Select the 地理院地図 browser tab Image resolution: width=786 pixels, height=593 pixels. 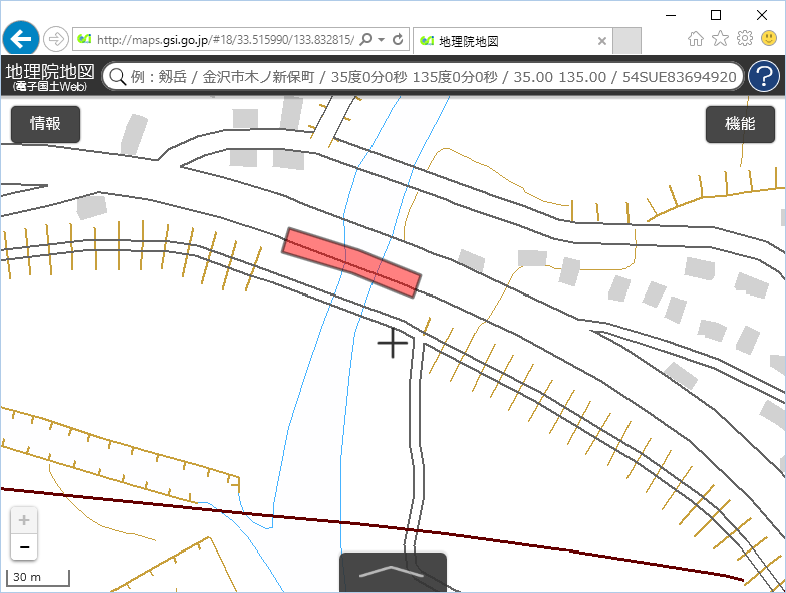coord(512,41)
